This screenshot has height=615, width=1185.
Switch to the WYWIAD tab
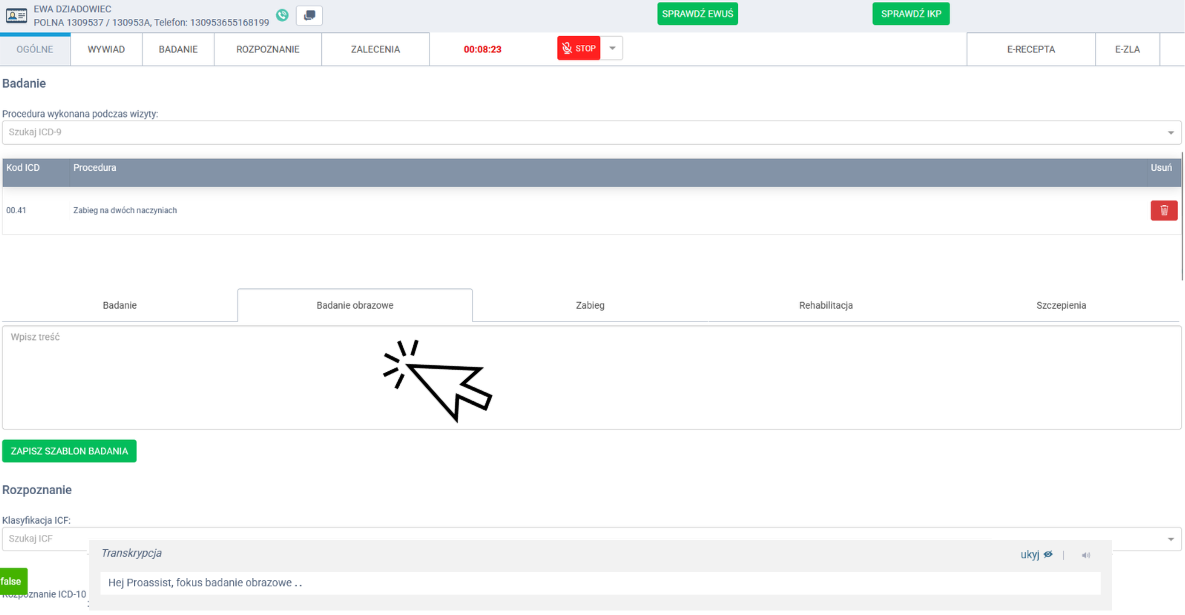pos(106,49)
